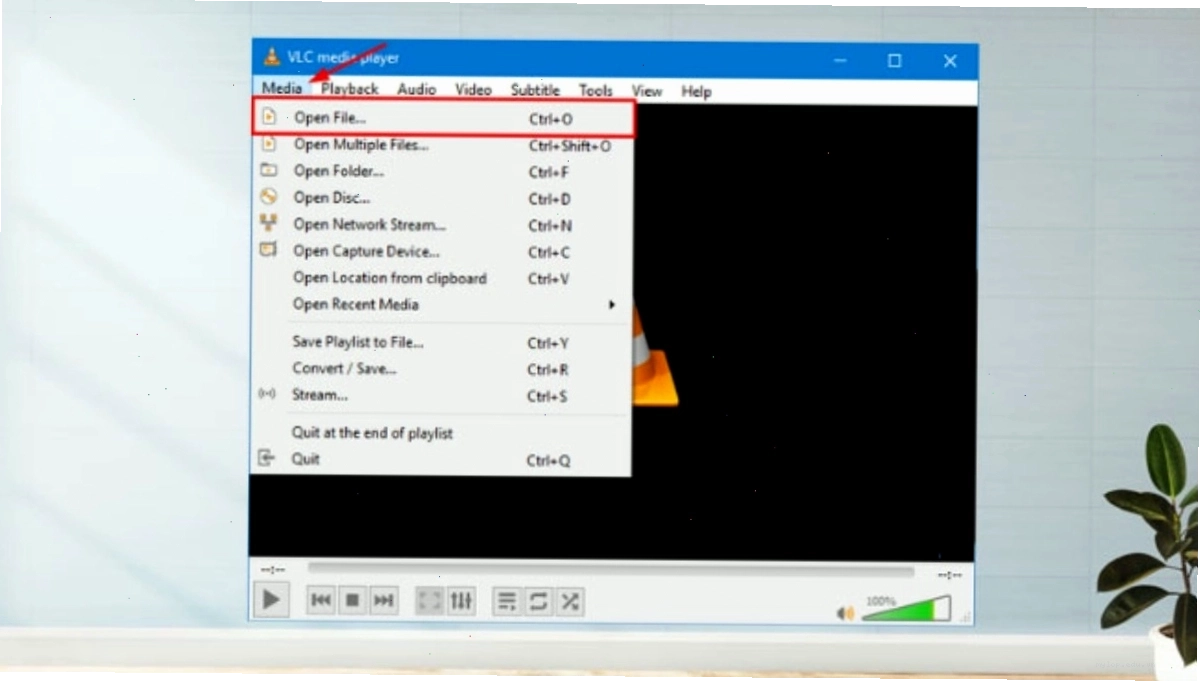This screenshot has height=681, width=1200.
Task: Open the Subtitle menu
Action: click(535, 90)
